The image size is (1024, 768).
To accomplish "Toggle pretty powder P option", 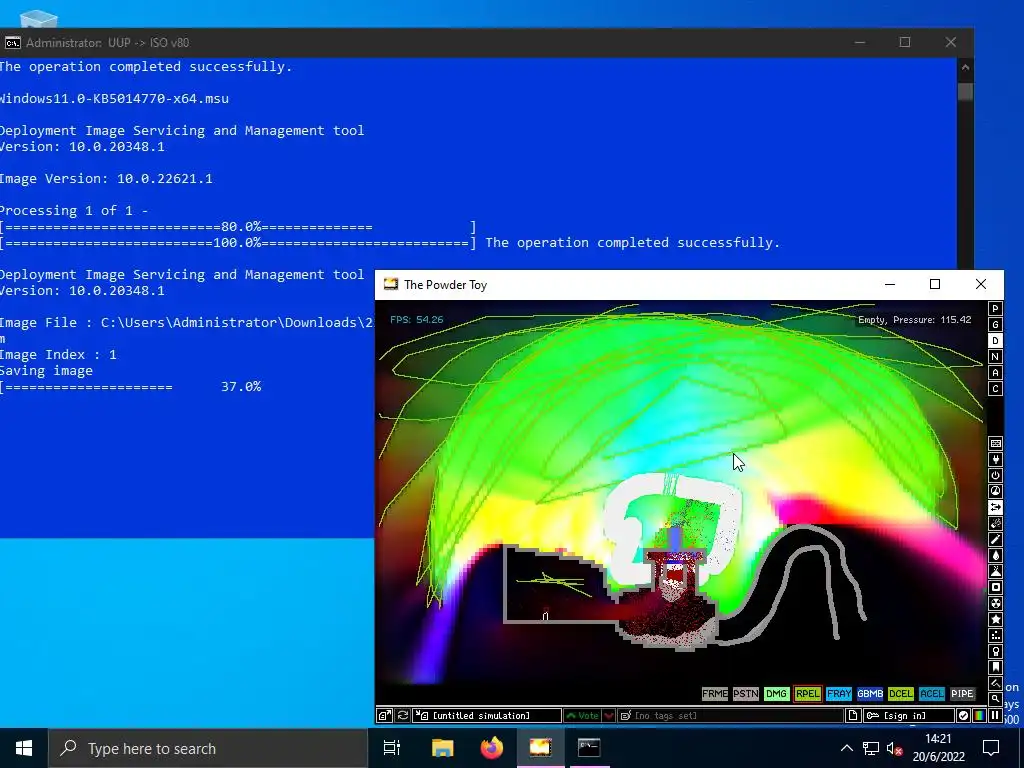I will [x=995, y=308].
